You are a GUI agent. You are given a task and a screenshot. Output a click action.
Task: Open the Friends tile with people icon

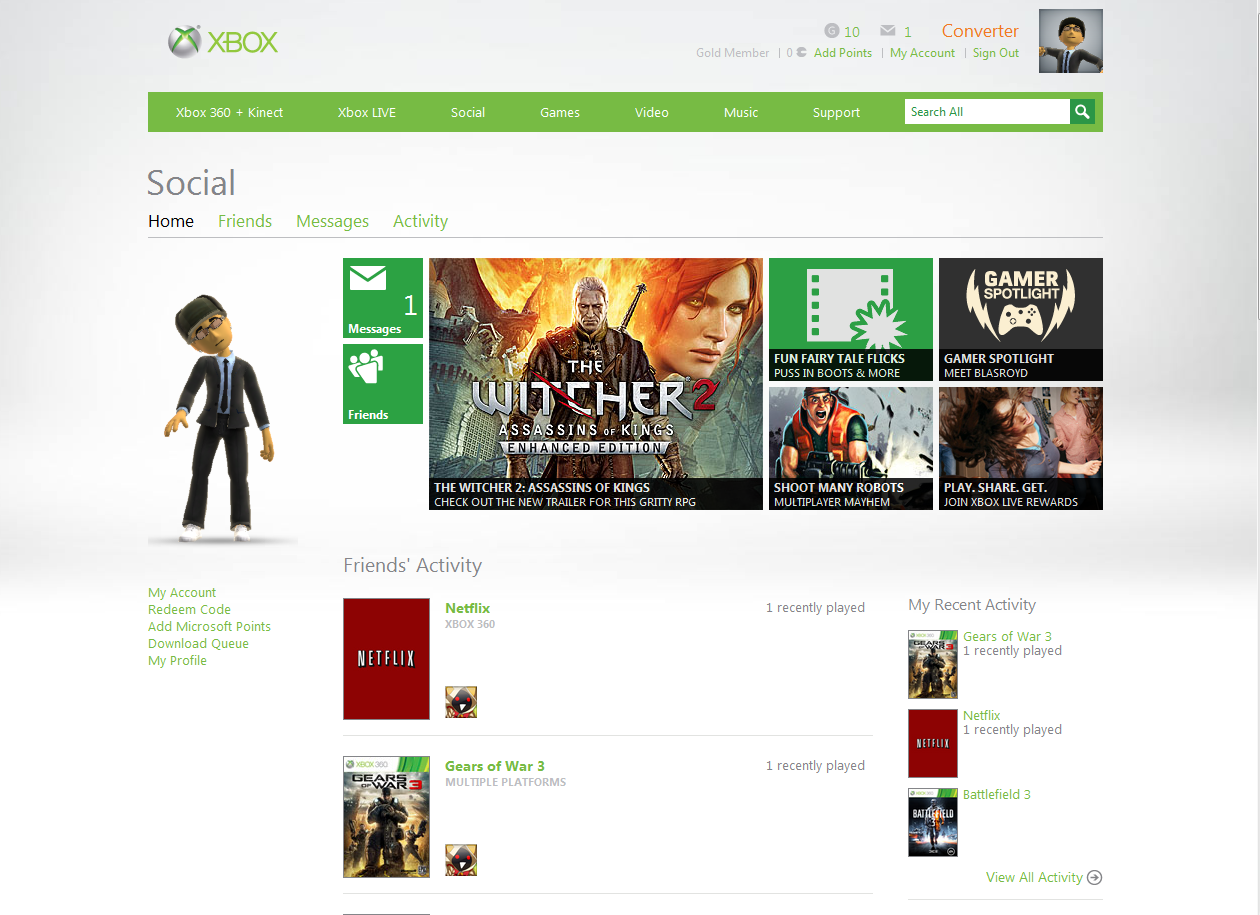point(383,384)
